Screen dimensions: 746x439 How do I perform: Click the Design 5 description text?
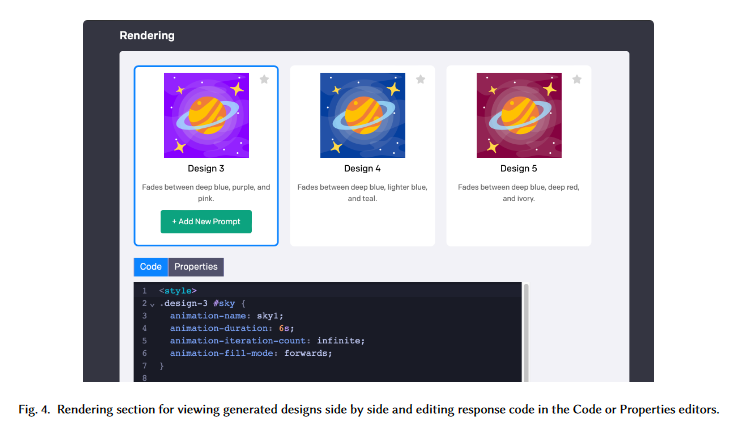point(518,192)
